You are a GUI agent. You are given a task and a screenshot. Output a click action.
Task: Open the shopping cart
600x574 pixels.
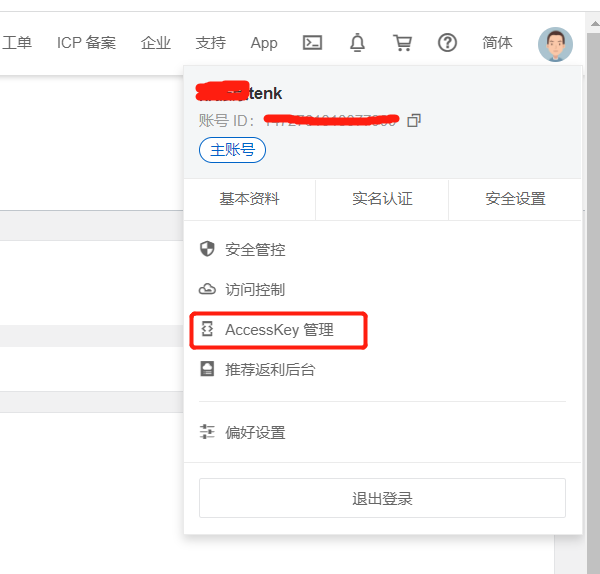coord(403,43)
